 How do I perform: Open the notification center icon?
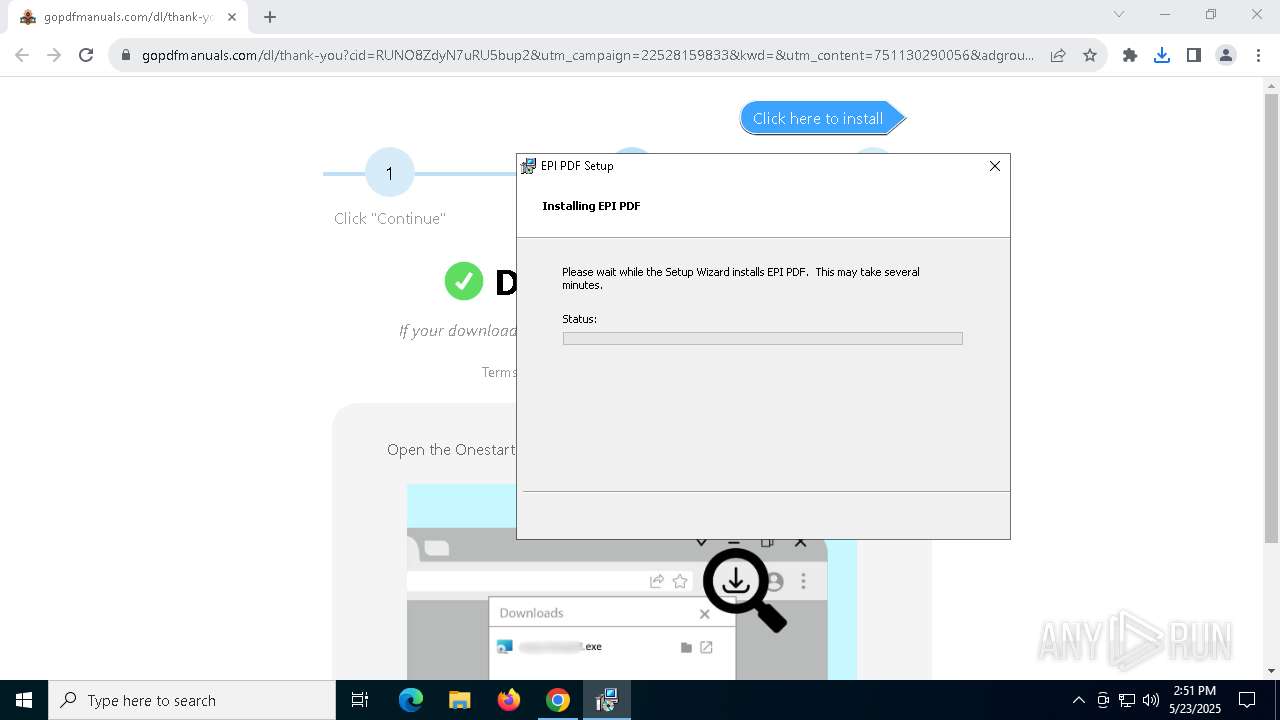[x=1247, y=700]
